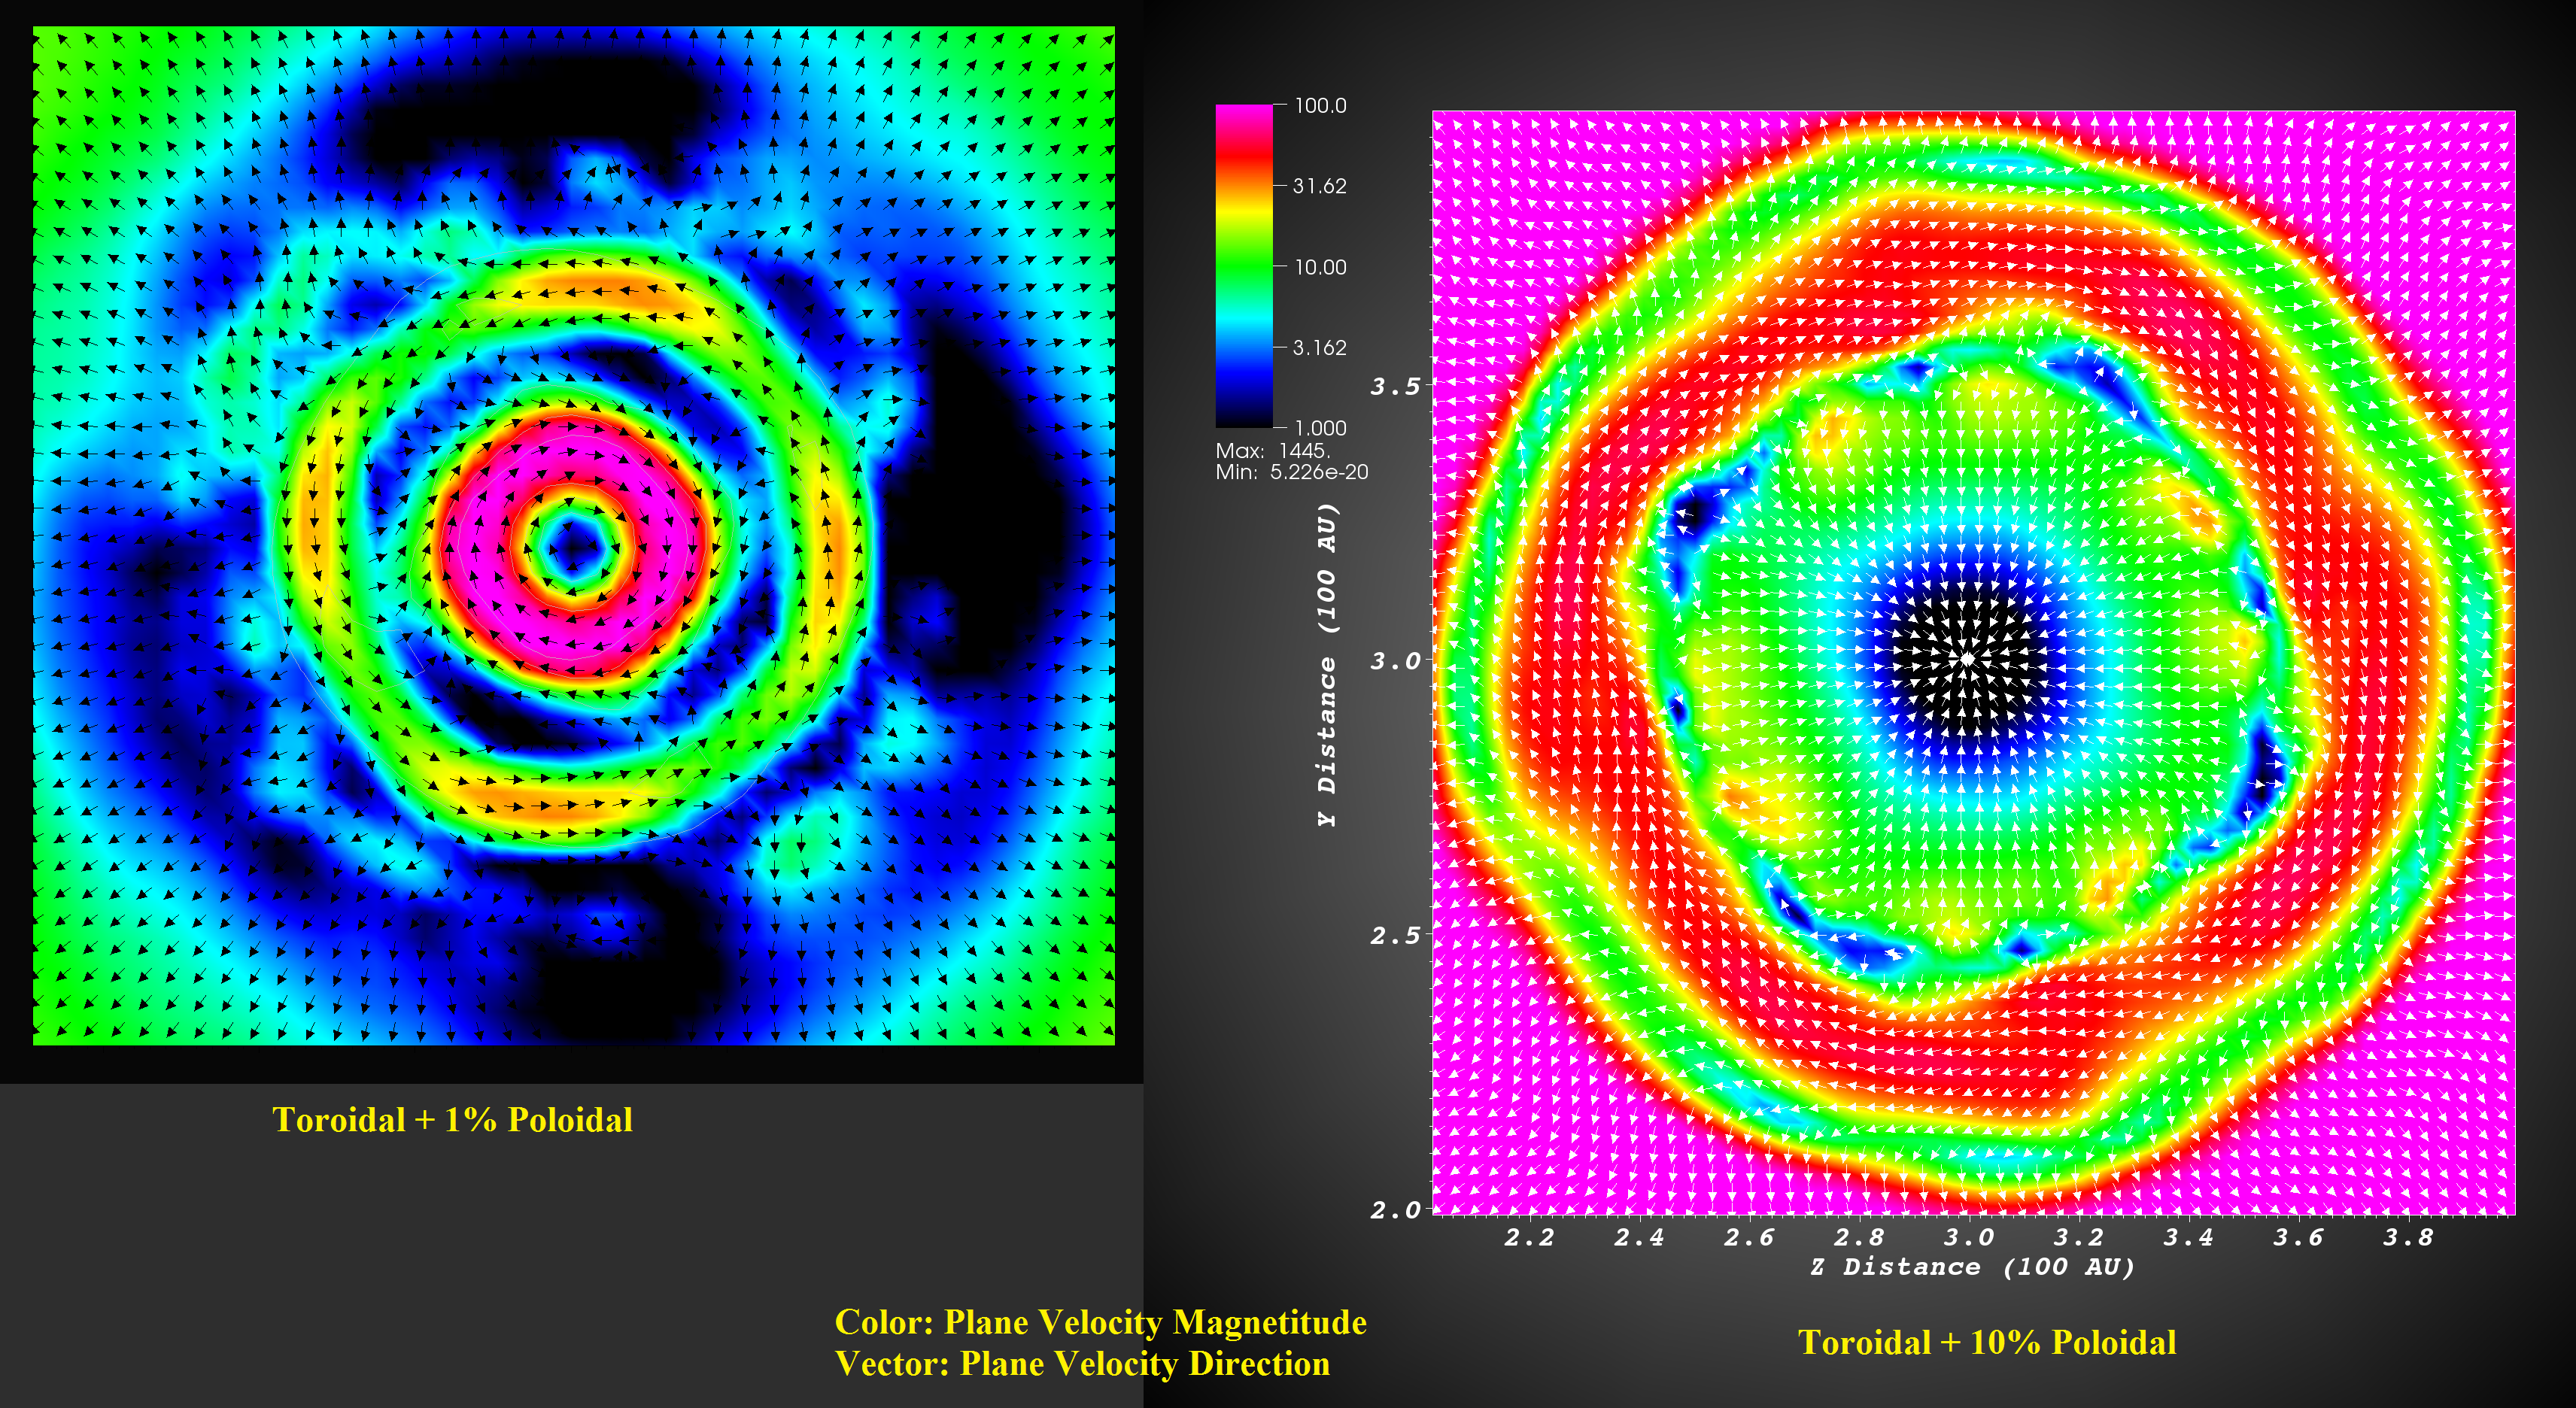Click the 100.0 colorbar label
The image size is (2576, 1408).
(x=1320, y=105)
